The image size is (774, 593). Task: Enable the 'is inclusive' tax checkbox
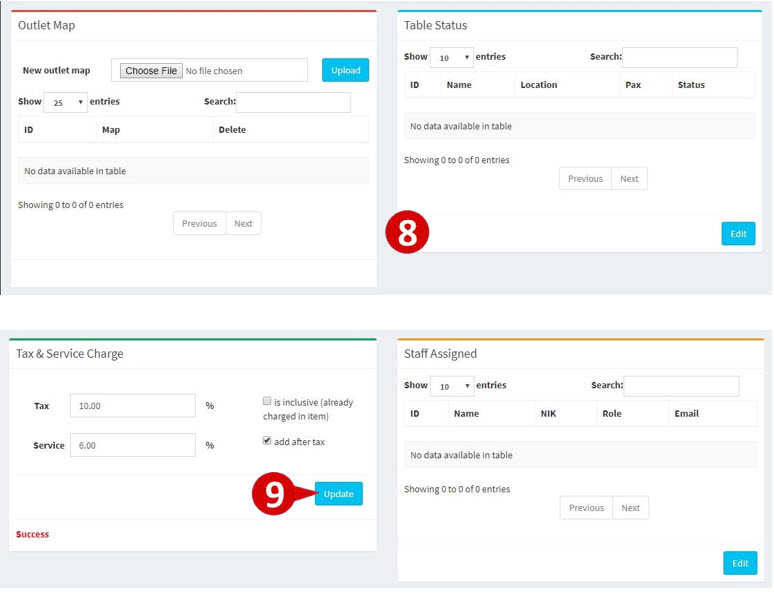(x=267, y=401)
